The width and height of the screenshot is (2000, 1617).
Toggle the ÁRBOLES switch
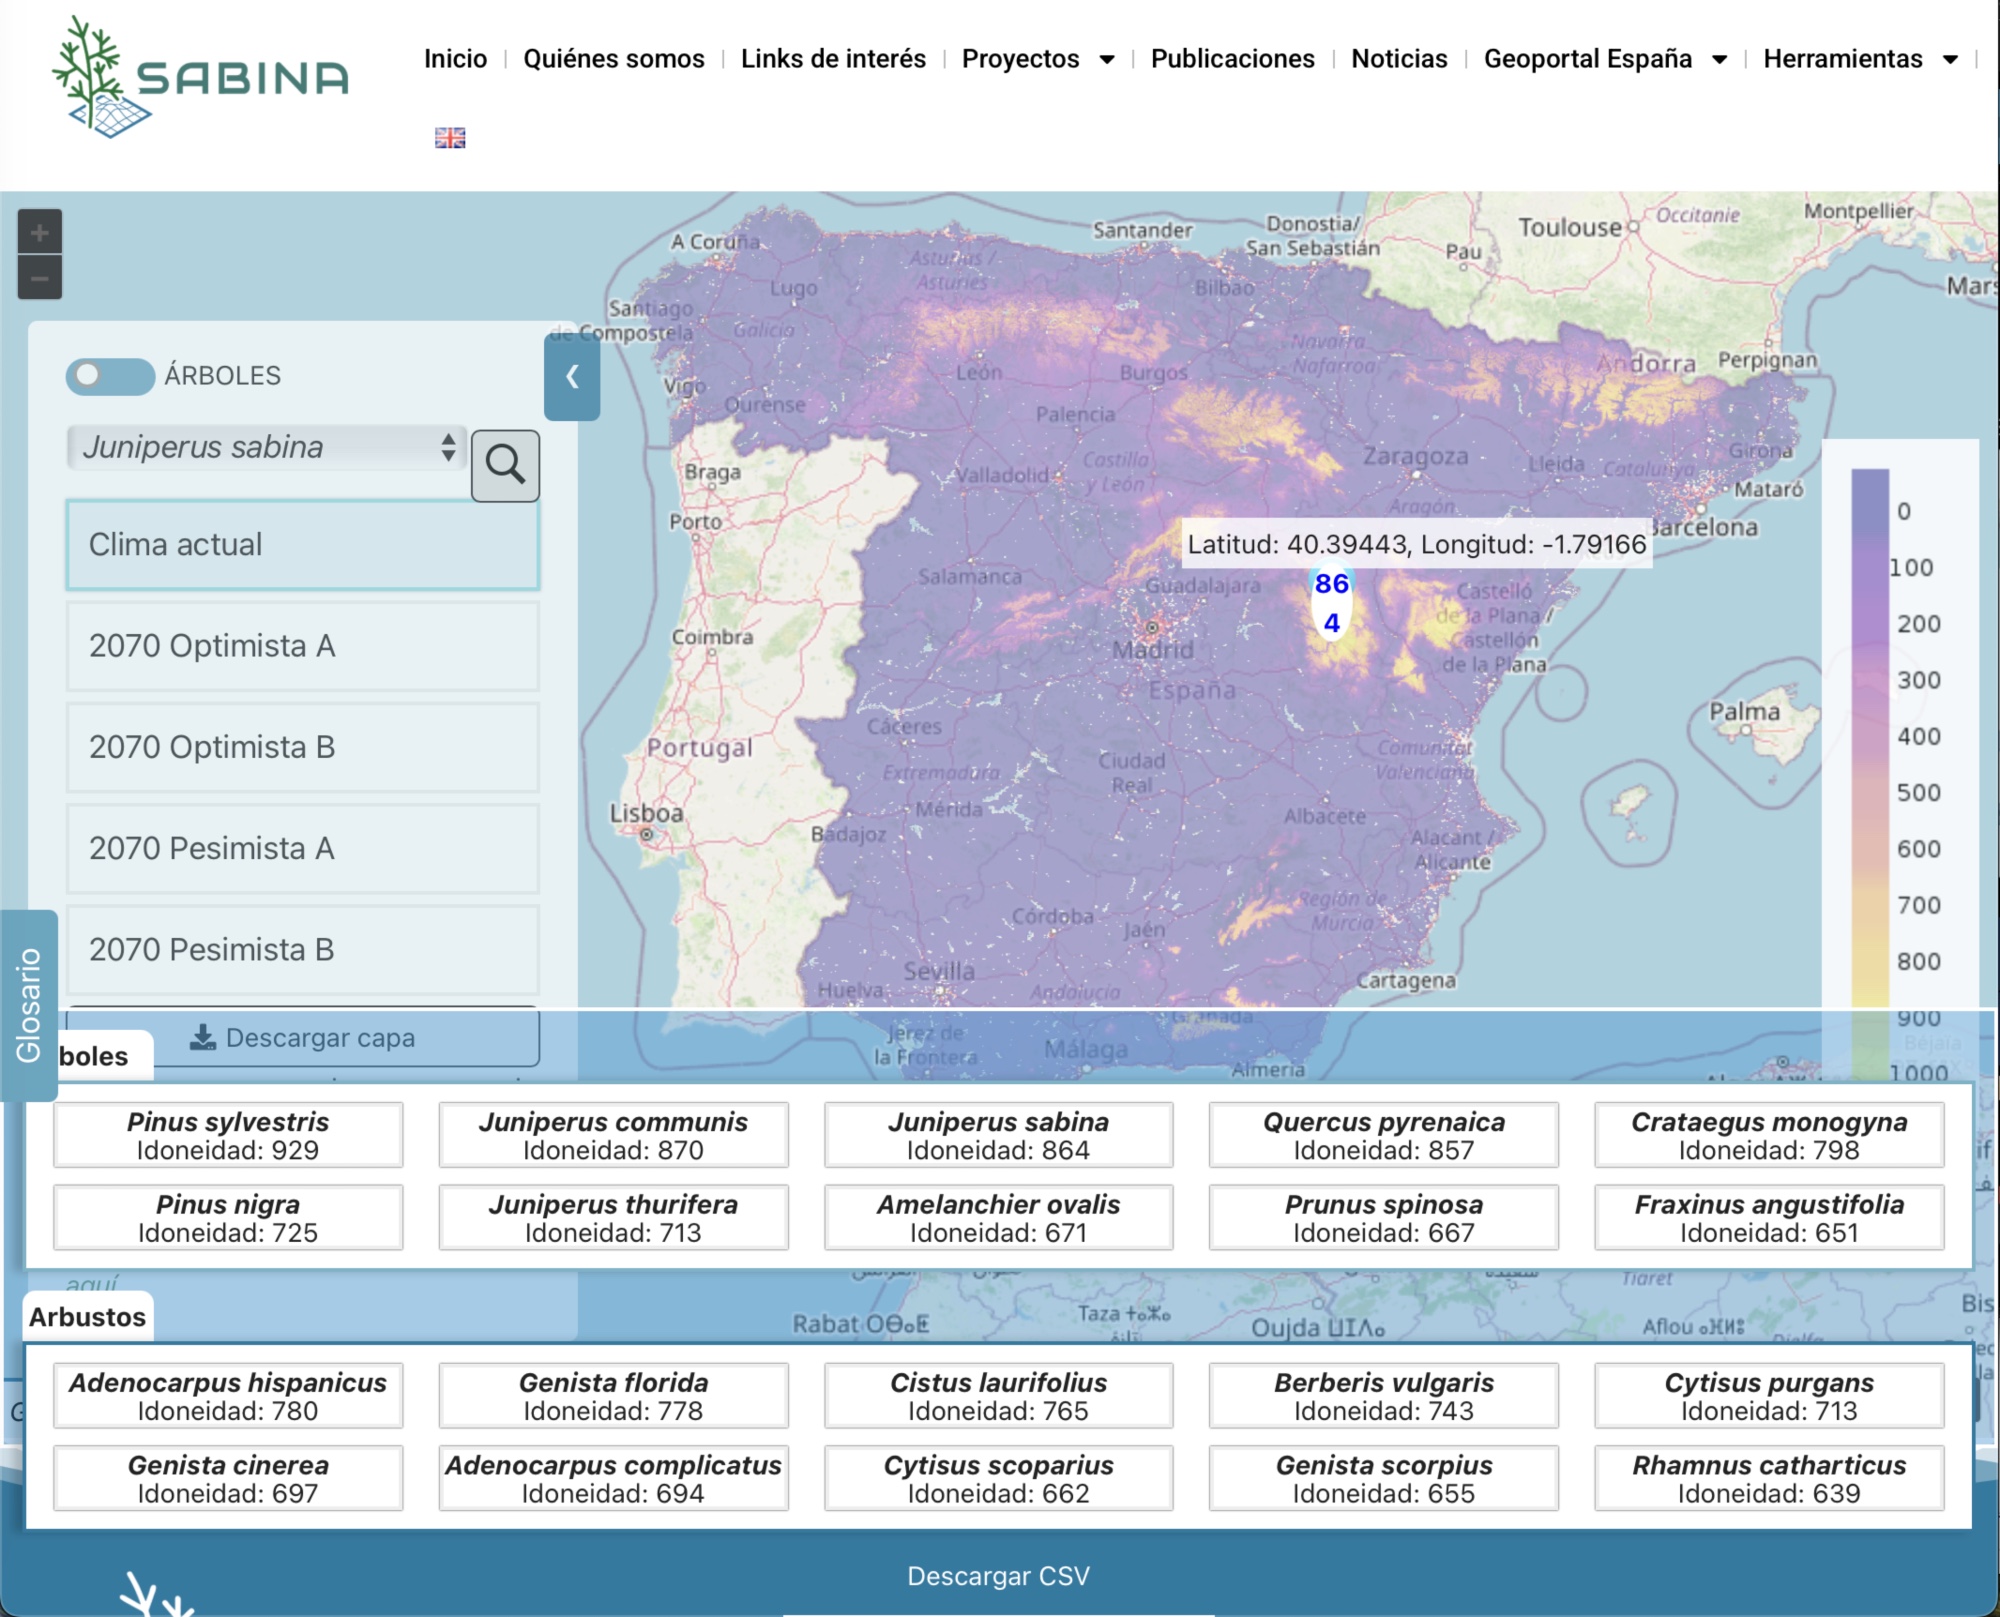[110, 376]
